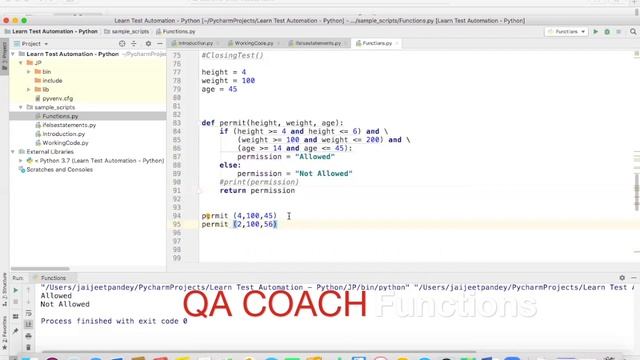This screenshot has width=640, height=360.
Task: Click sample_scripts breadcrumb
Action: [127, 31]
